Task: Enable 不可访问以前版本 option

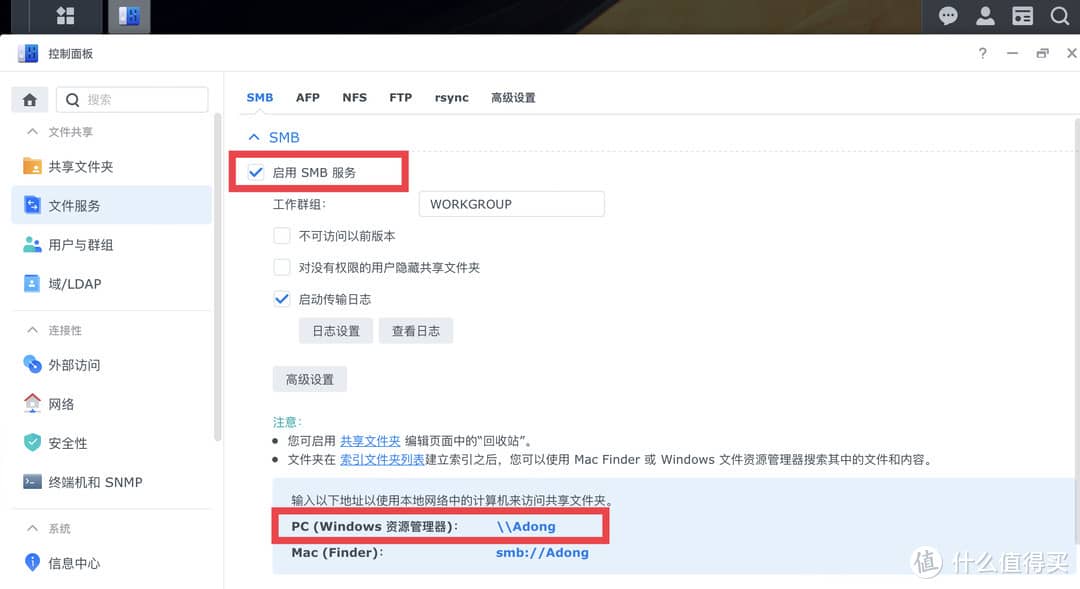Action: (281, 235)
